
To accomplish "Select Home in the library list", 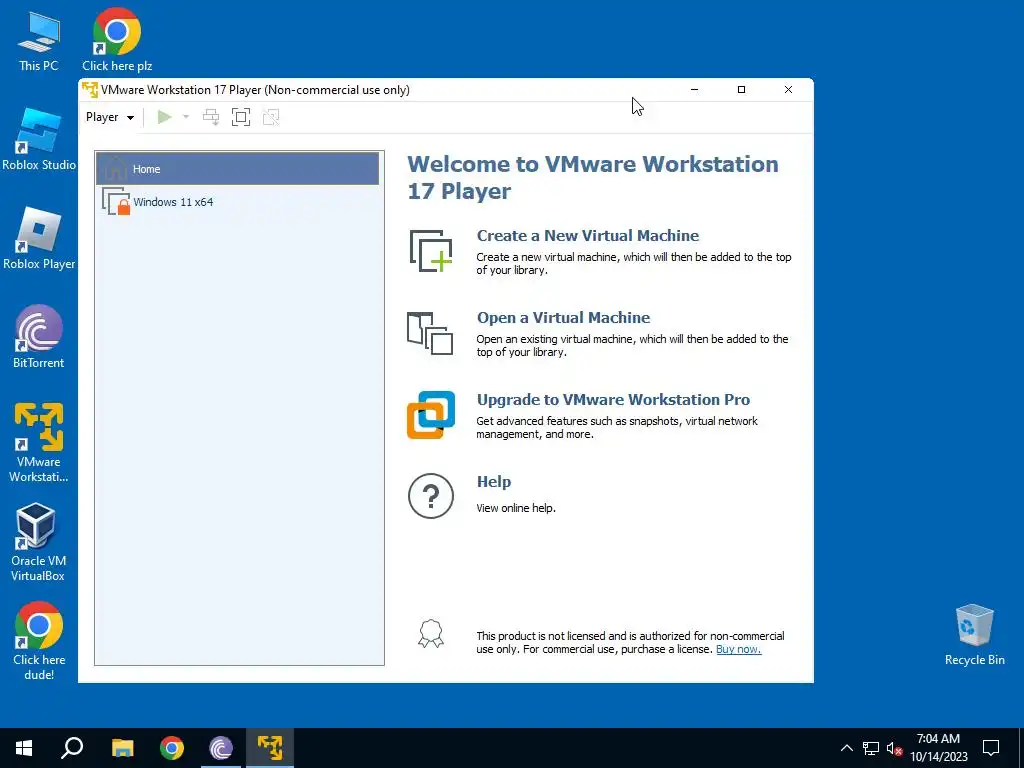I will click(x=238, y=168).
